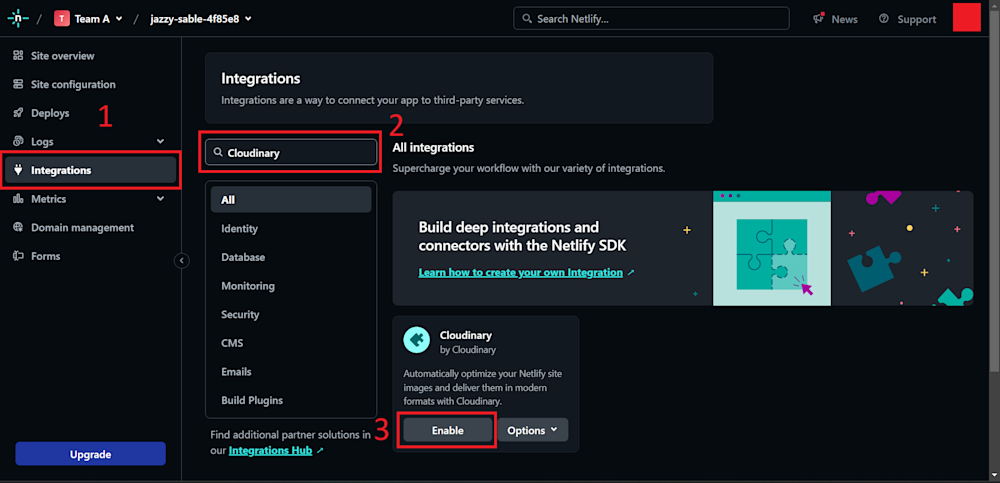Click the Deploys rocket icon
Image resolution: width=1000 pixels, height=483 pixels.
18,113
